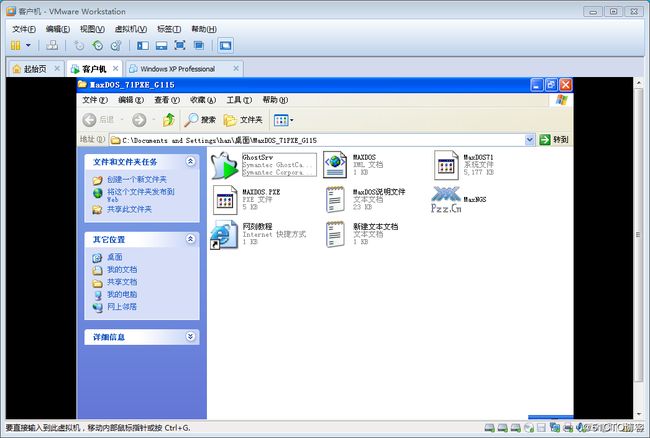The height and width of the screenshot is (438, 650).
Task: Click the VMware vertical scrollbar up arrow
Action: (x=638, y=83)
